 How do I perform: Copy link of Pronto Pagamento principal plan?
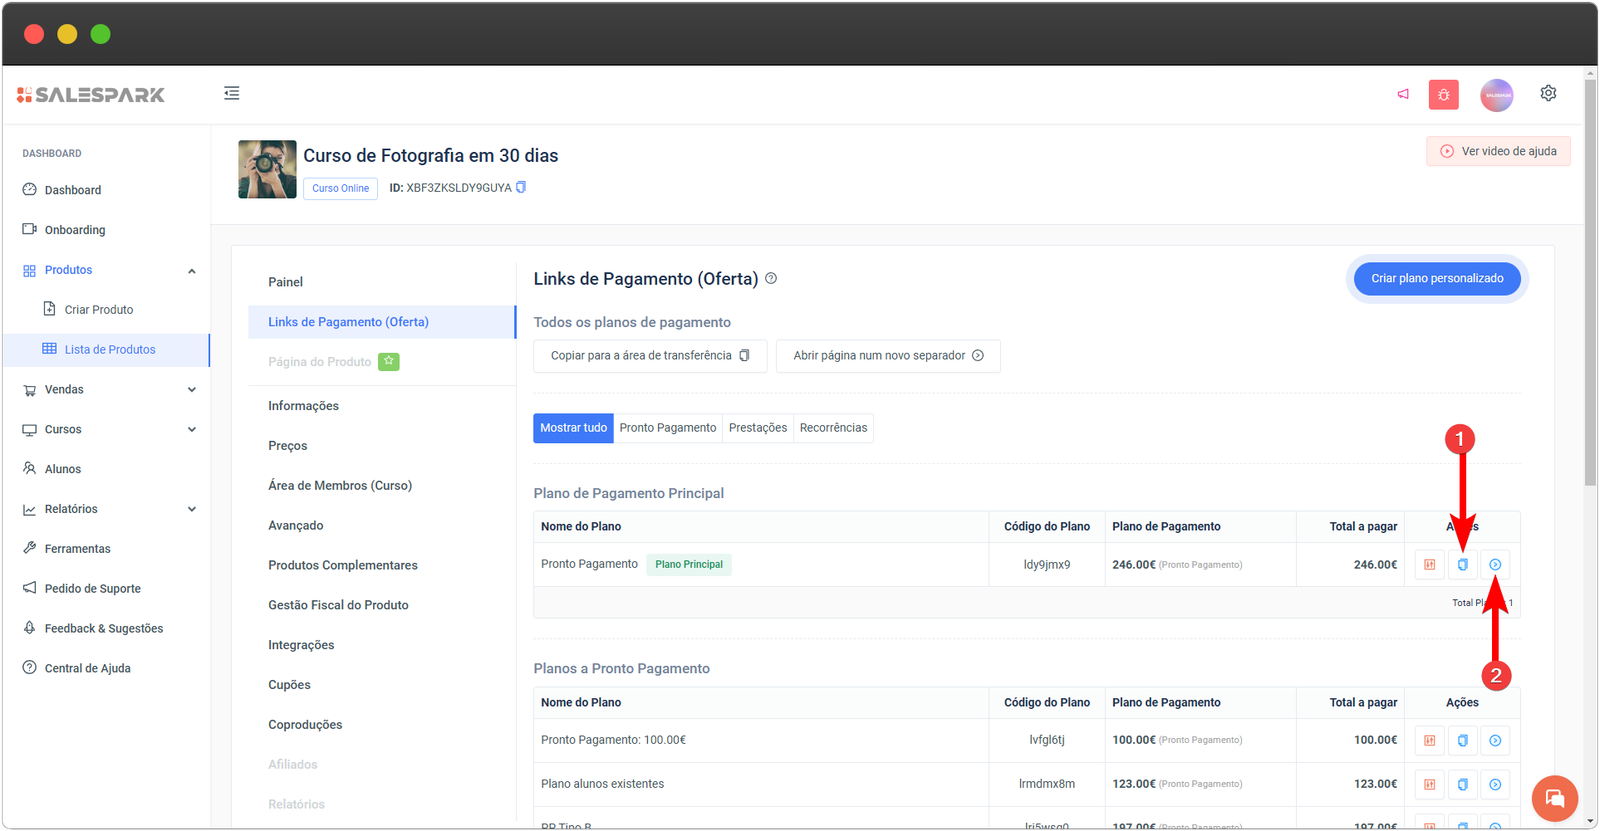[1462, 565]
